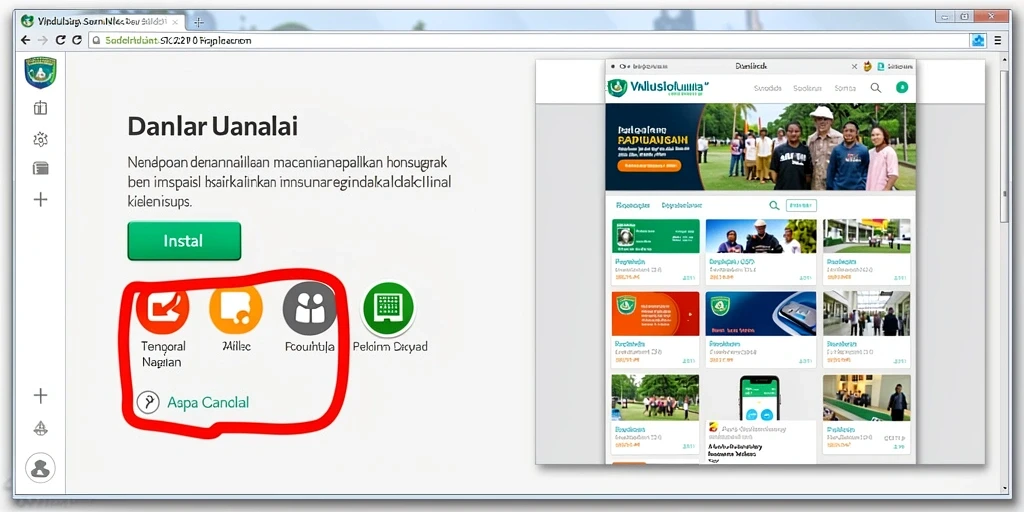
Task: Click the search icon in preview header
Action: (876, 88)
